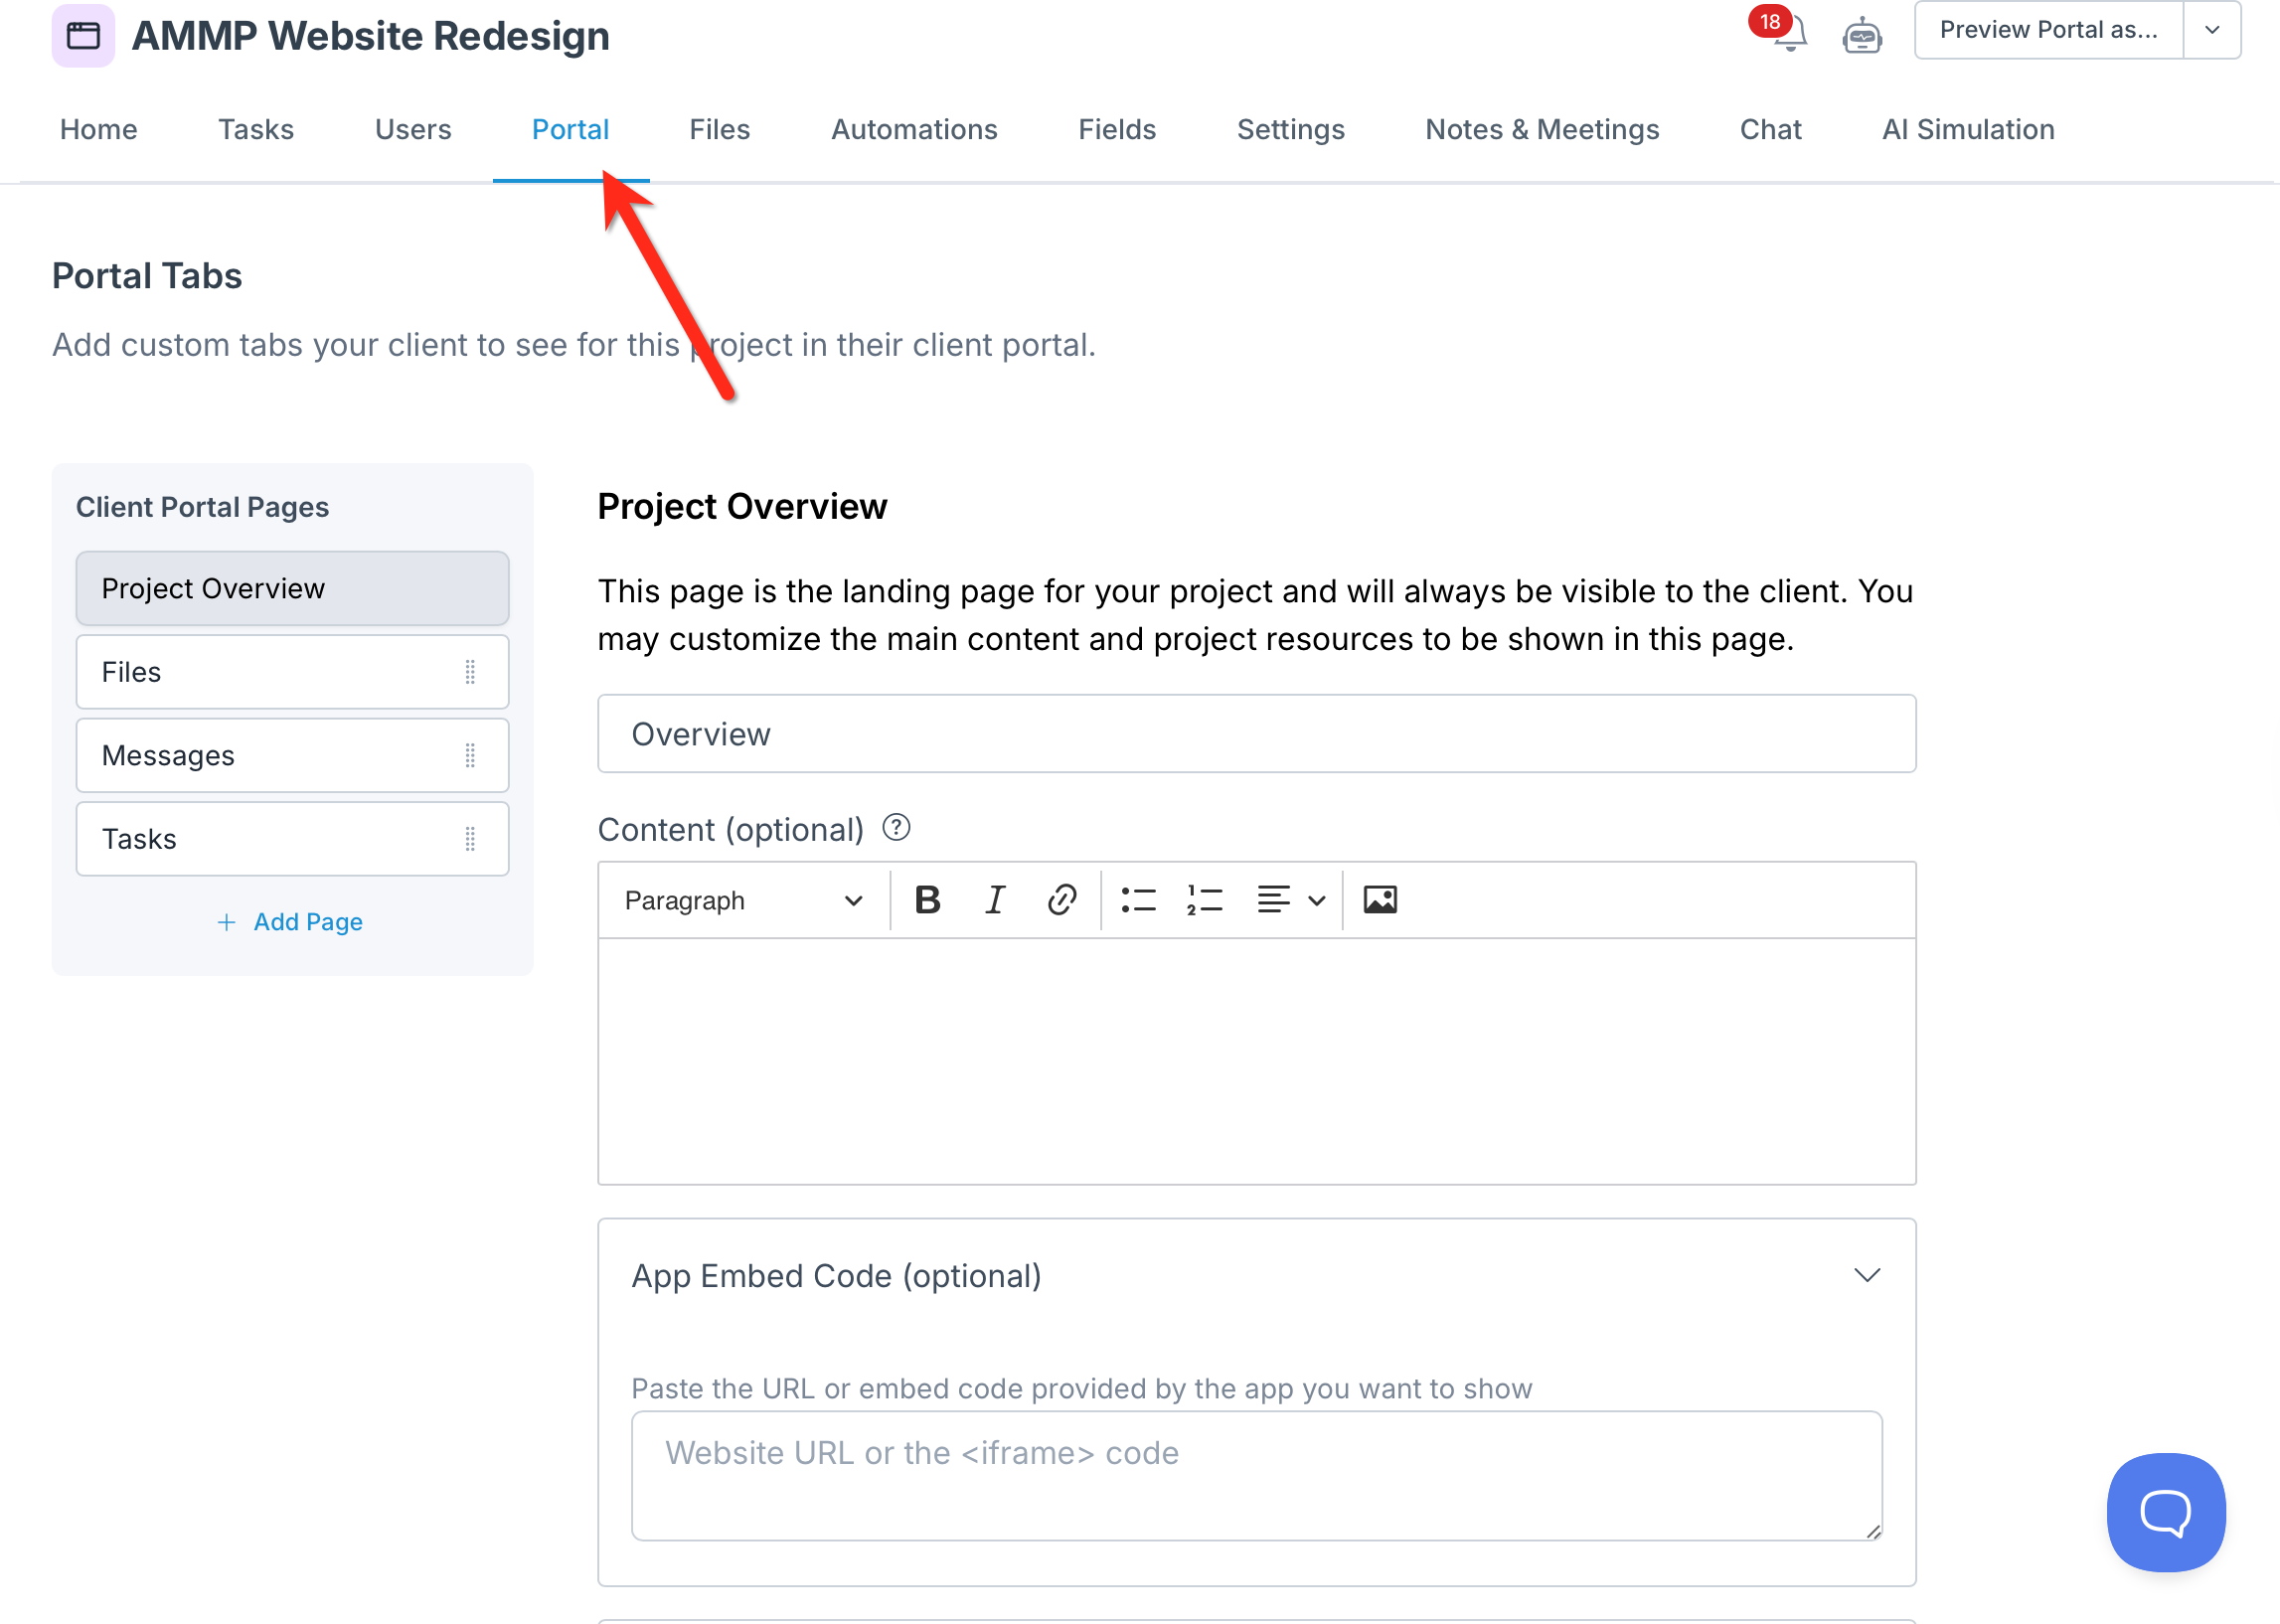This screenshot has width=2280, height=1624.
Task: Click the Content help question mark
Action: click(896, 828)
